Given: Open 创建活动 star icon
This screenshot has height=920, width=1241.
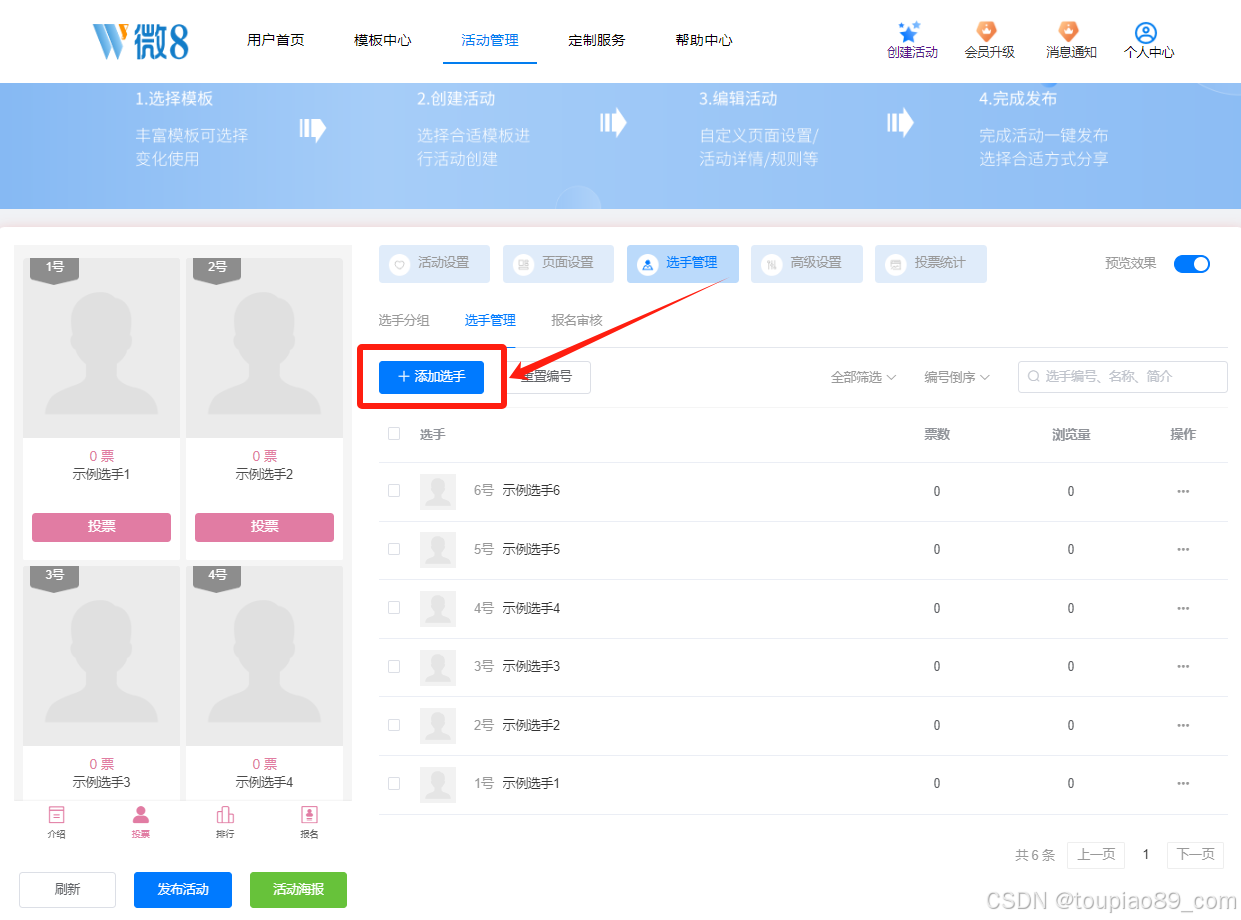Looking at the screenshot, I should (909, 32).
